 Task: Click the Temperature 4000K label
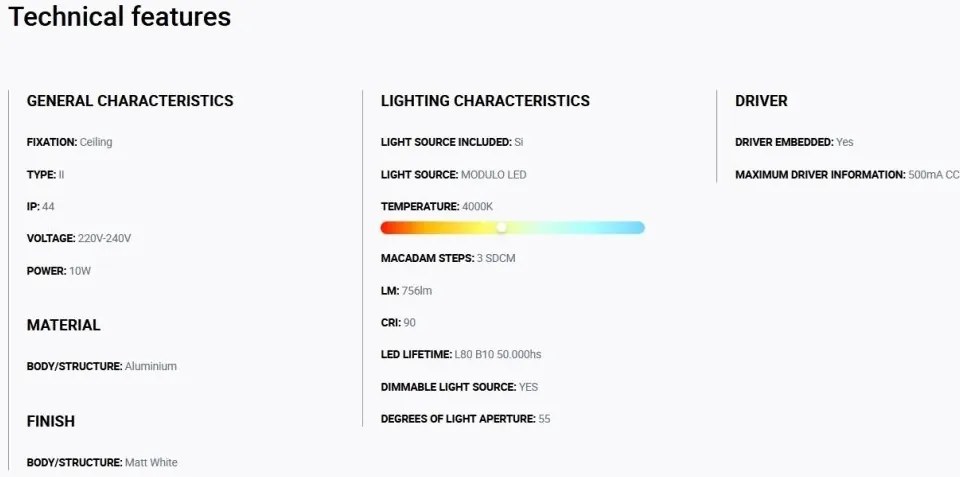(437, 206)
